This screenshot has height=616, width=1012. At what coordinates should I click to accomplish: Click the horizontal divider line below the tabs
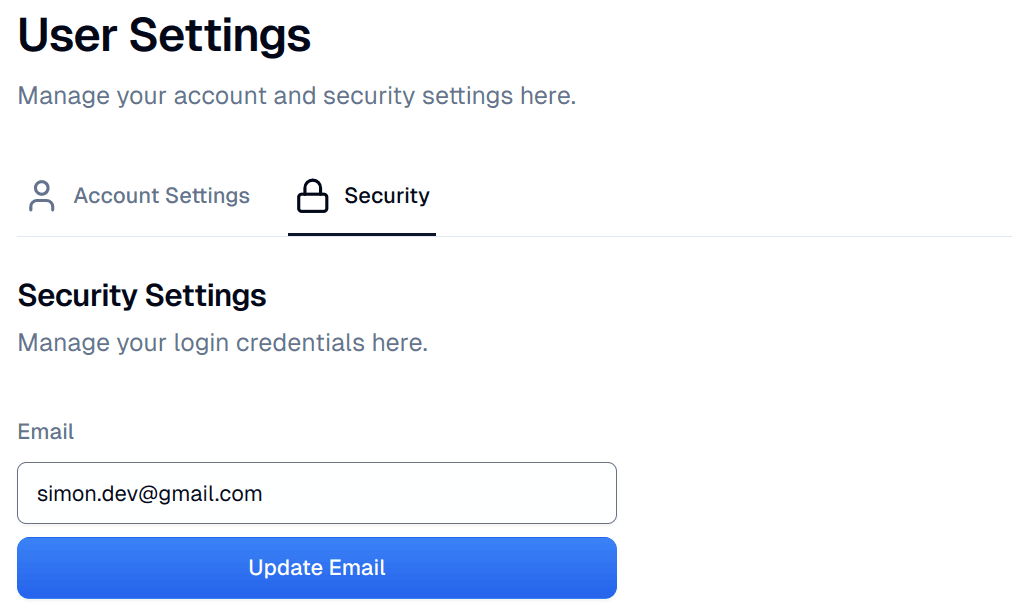tap(700, 236)
